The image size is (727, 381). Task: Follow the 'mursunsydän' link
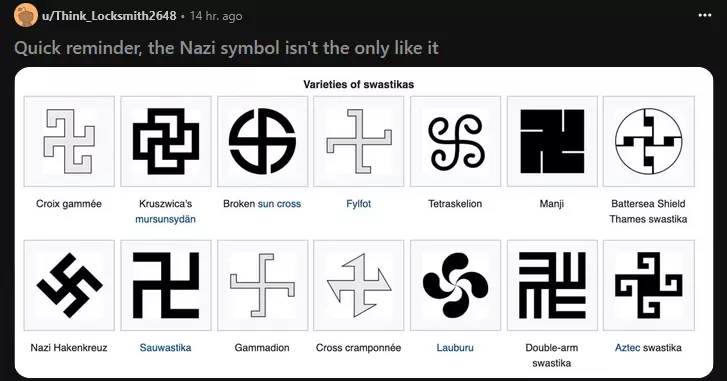166,219
